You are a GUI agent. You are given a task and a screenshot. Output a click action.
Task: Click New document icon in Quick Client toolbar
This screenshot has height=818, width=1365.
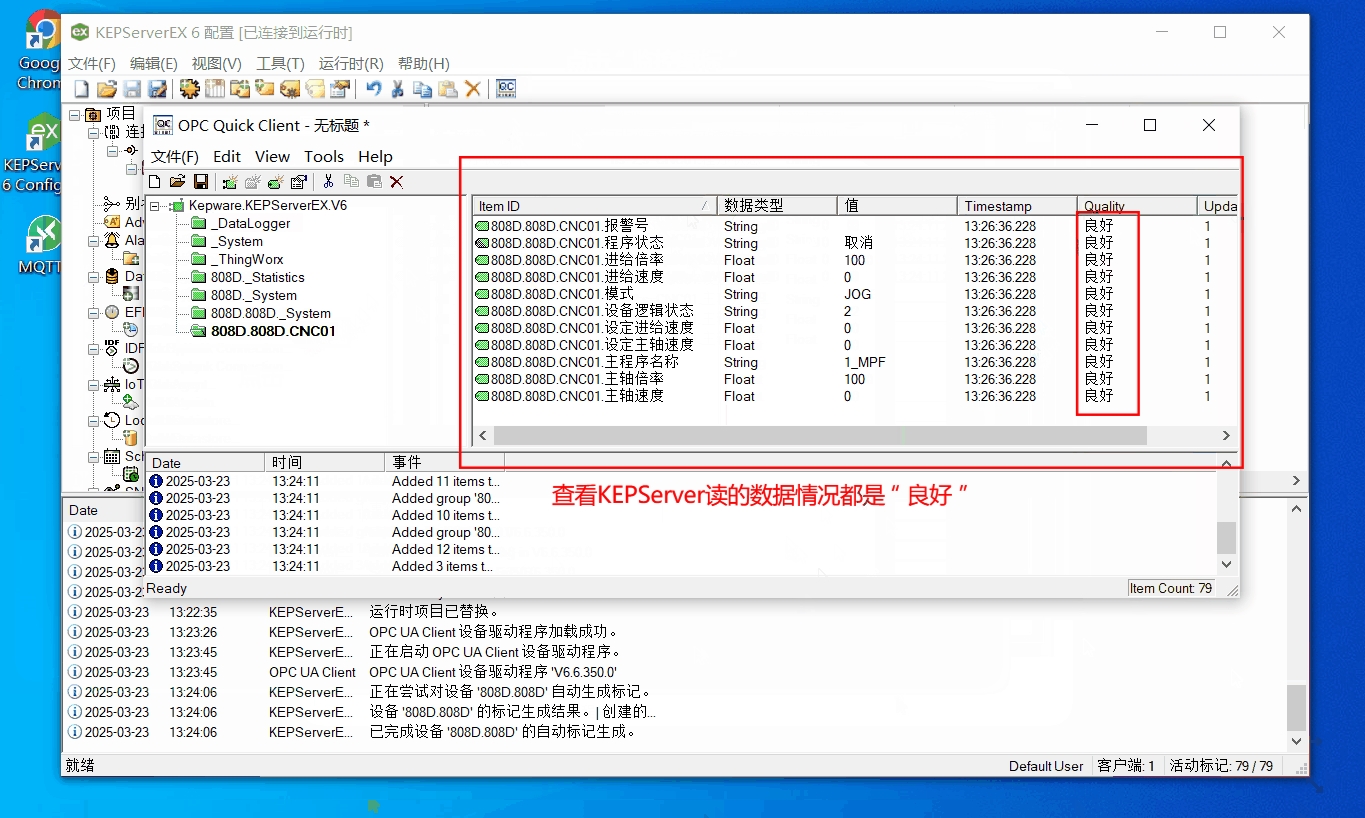tap(154, 182)
